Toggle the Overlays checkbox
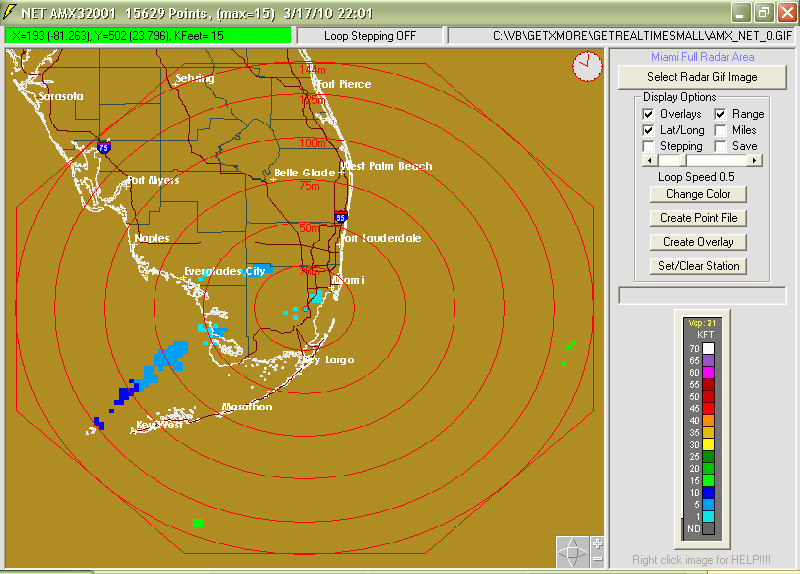This screenshot has width=800, height=574. pos(649,114)
